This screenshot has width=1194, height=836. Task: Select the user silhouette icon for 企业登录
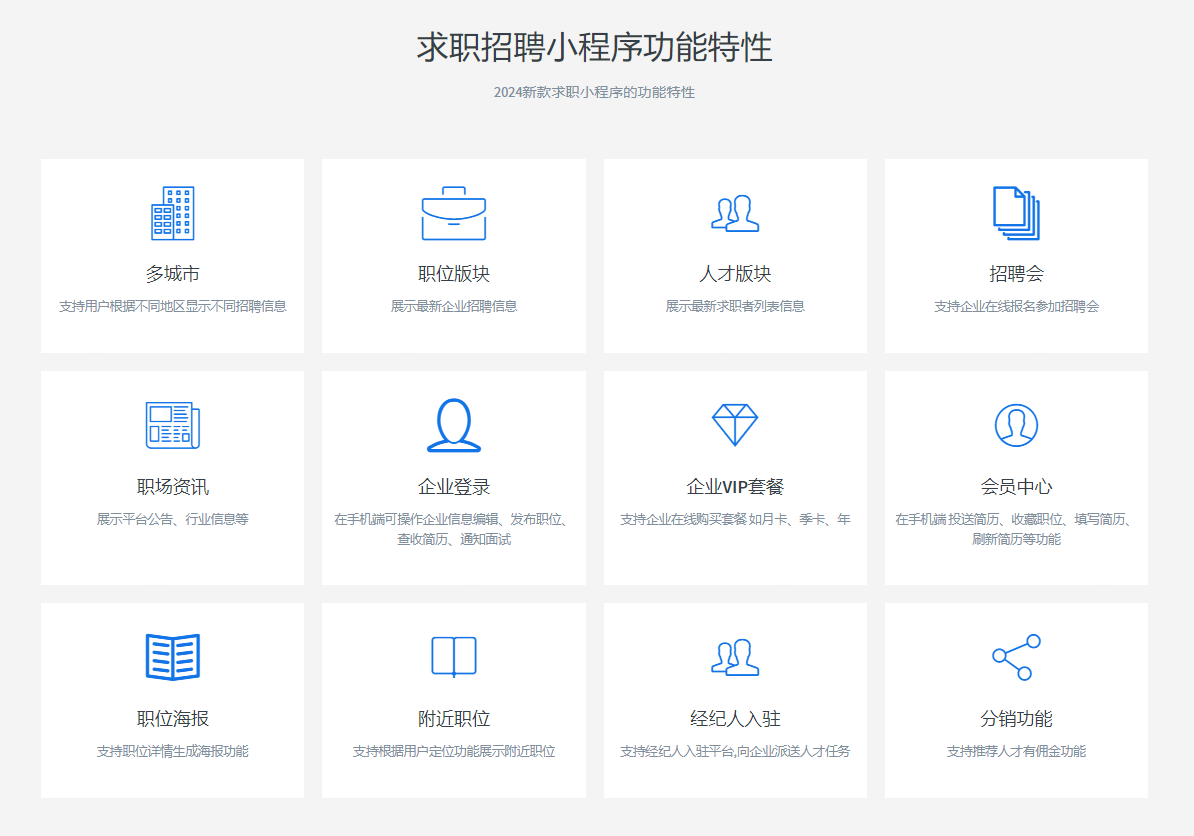point(453,425)
